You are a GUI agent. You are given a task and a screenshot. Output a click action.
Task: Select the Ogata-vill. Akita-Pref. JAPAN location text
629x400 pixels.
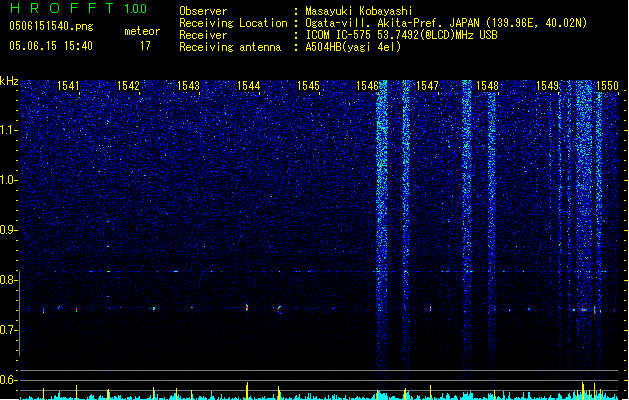(446, 23)
